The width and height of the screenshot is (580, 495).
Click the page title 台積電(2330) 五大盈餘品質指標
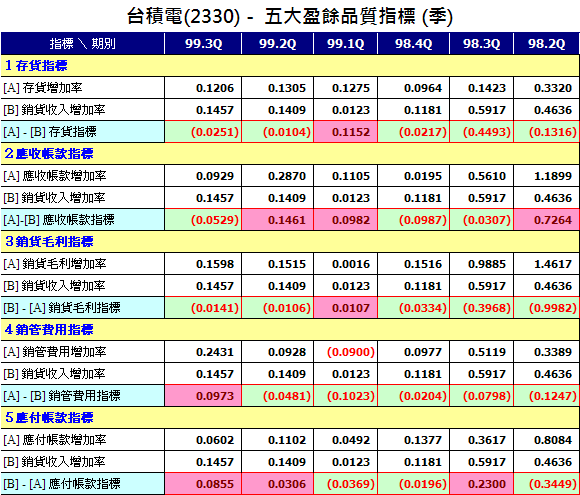tap(290, 16)
